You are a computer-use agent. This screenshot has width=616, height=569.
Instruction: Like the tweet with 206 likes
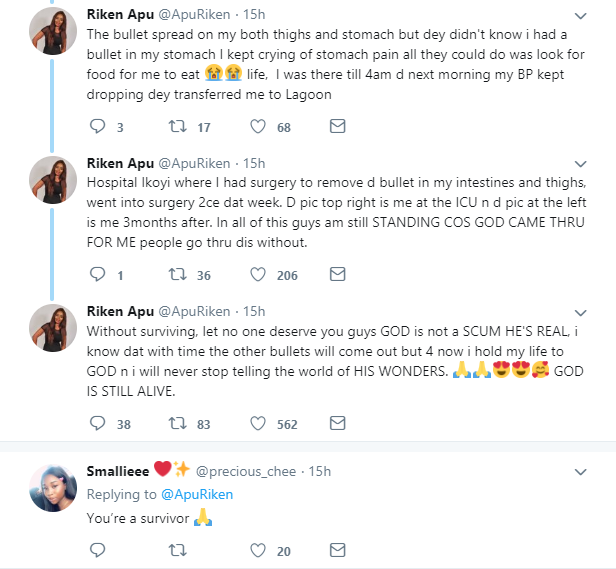tap(257, 274)
